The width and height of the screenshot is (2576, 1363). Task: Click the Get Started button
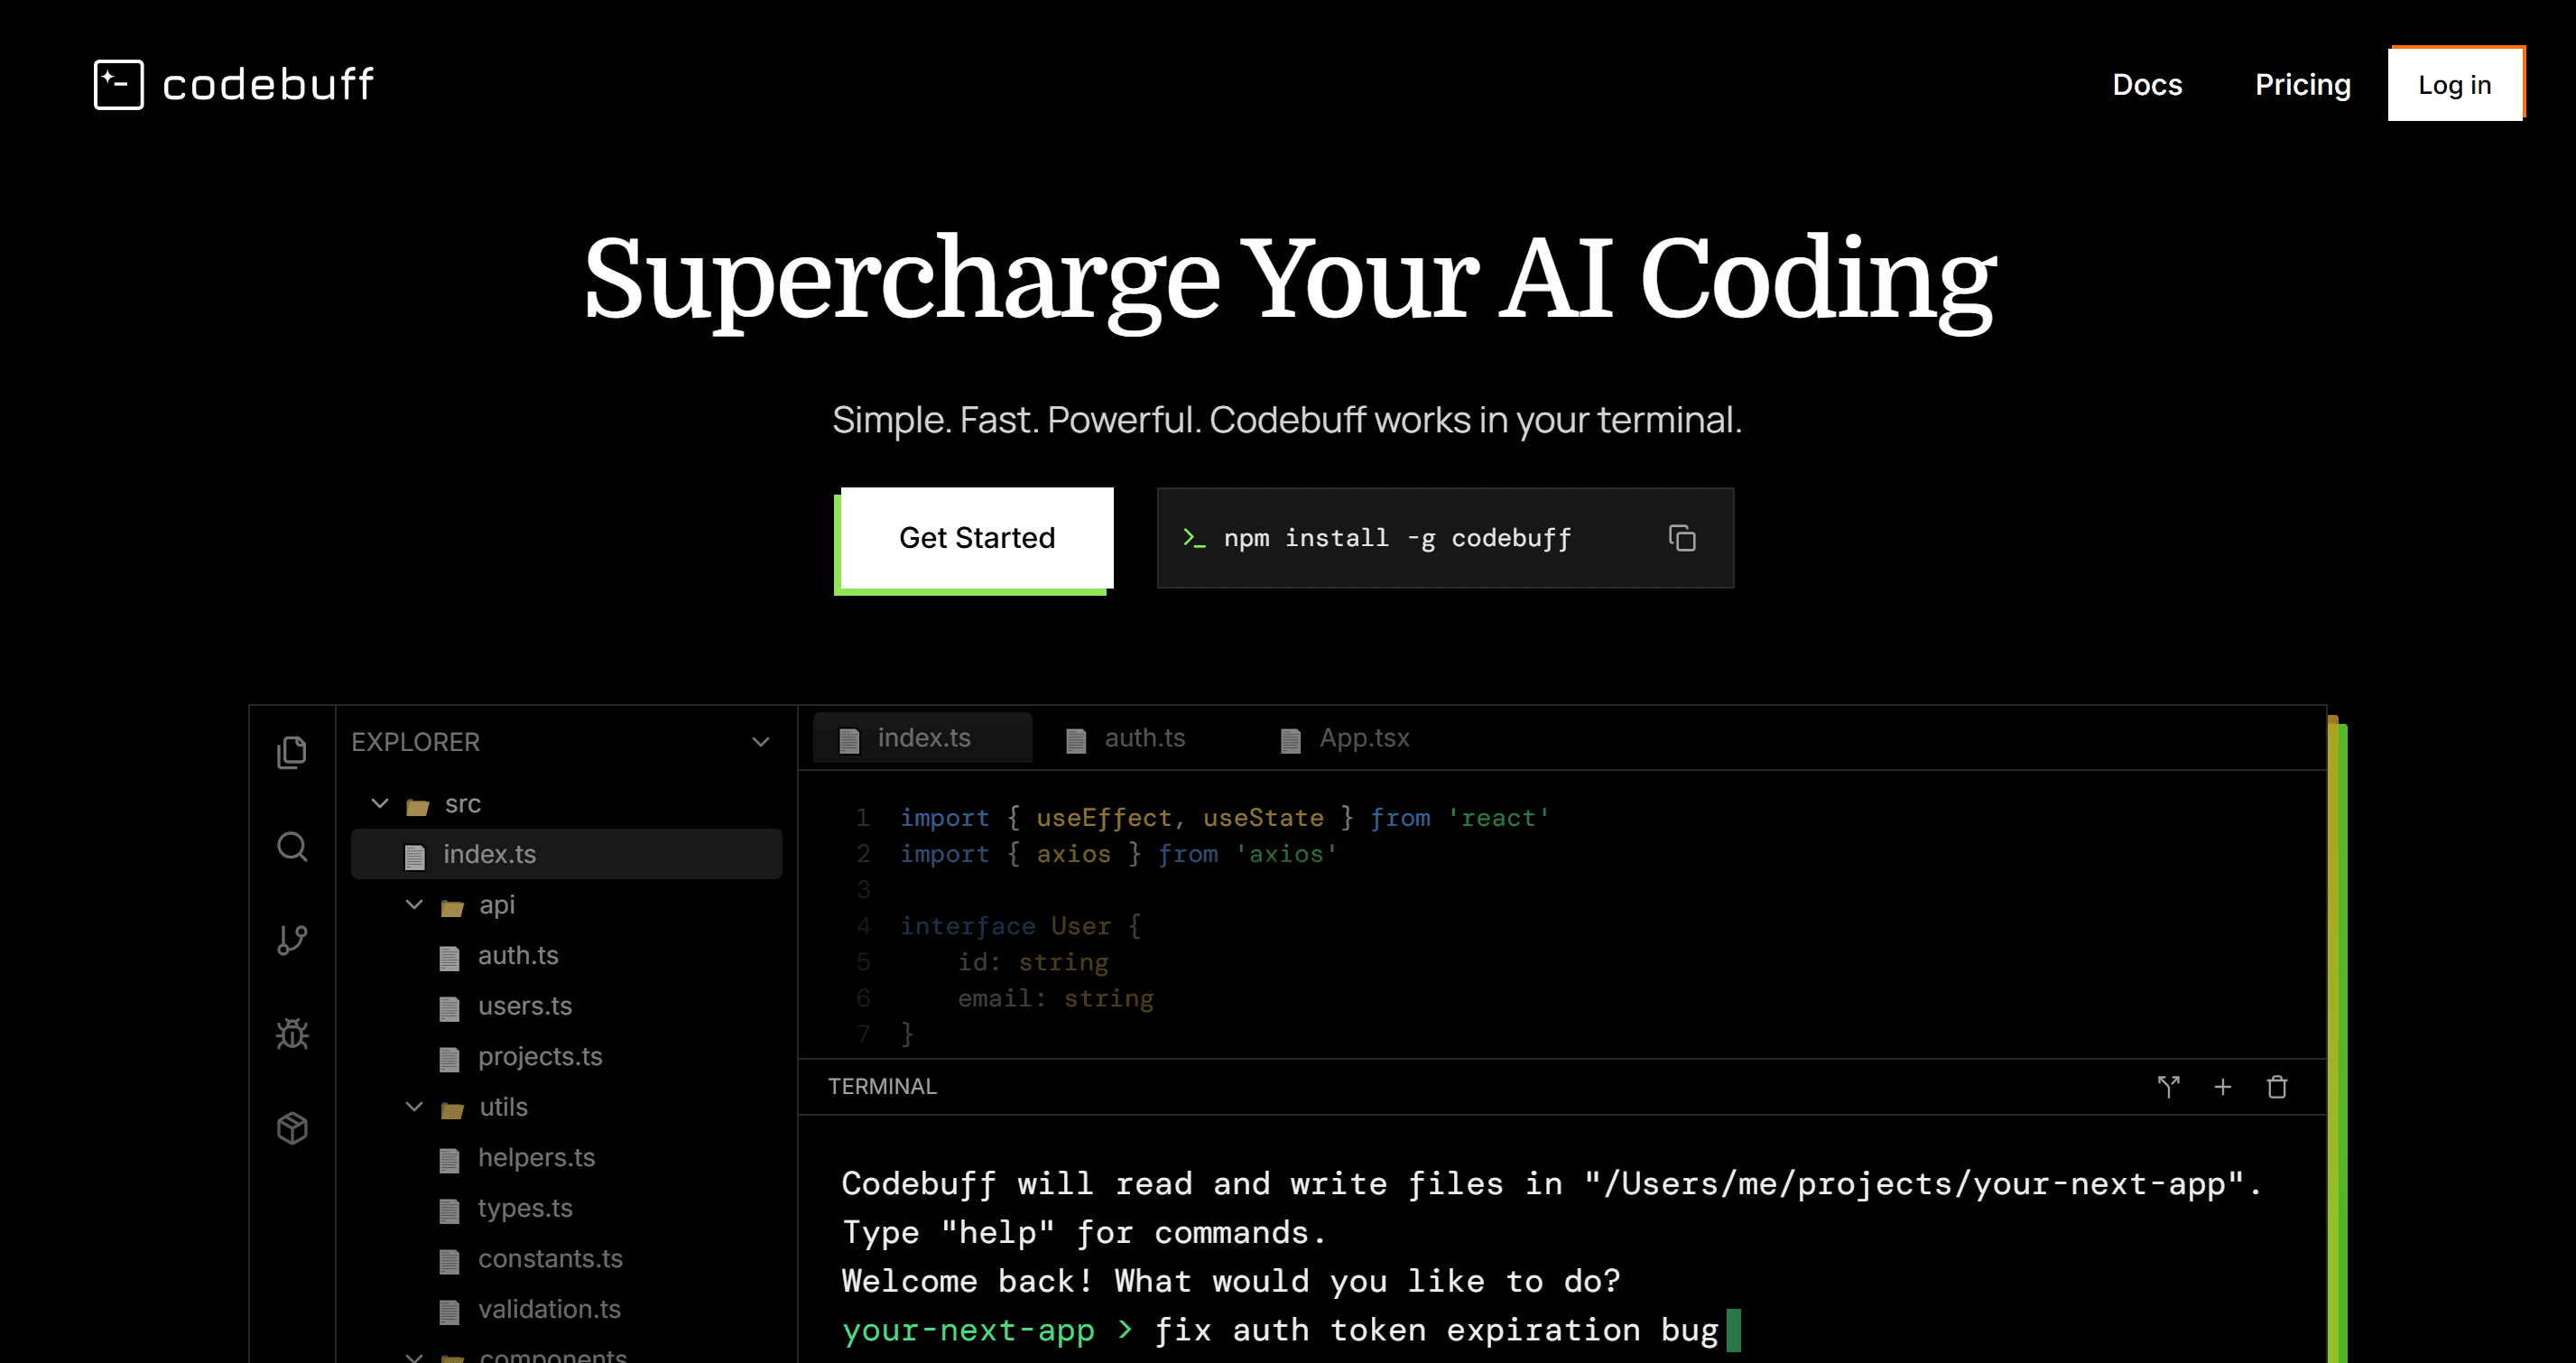coord(977,538)
